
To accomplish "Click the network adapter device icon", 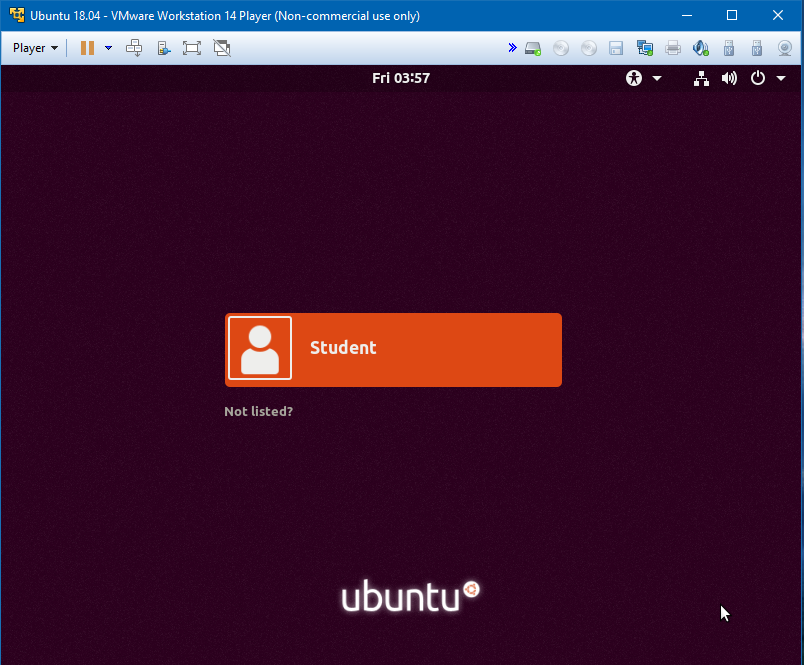I will click(x=645, y=48).
